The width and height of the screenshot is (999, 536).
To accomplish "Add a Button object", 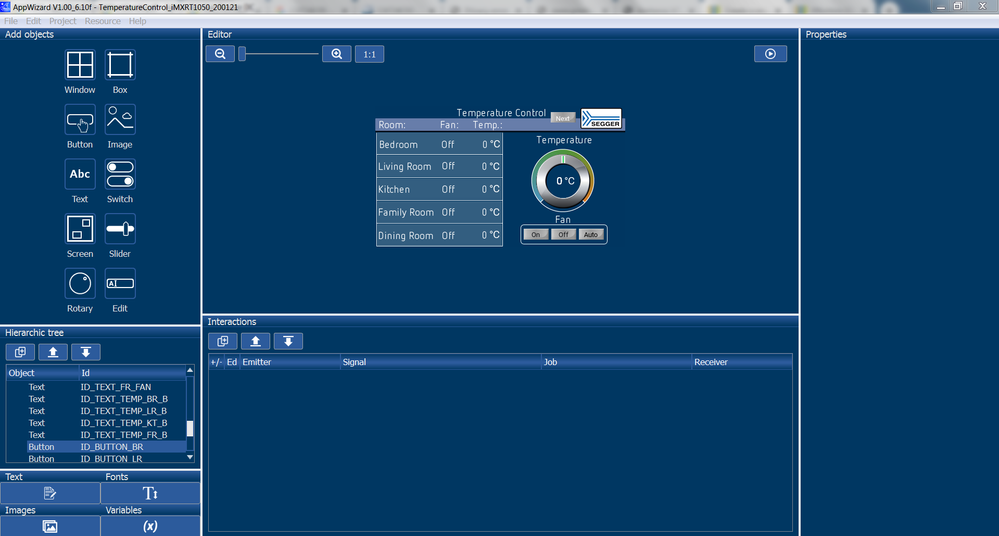I will coord(80,120).
